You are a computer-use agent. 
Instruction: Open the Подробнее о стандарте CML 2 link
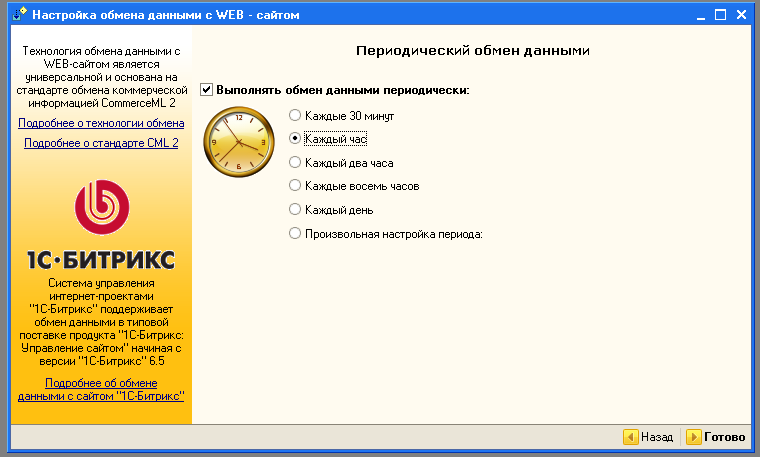pyautogui.click(x=101, y=143)
